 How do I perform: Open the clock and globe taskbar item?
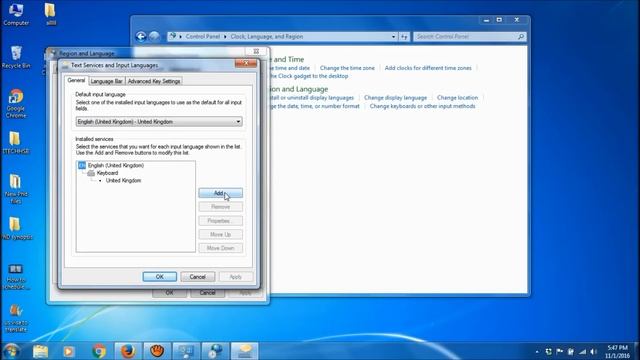215,351
